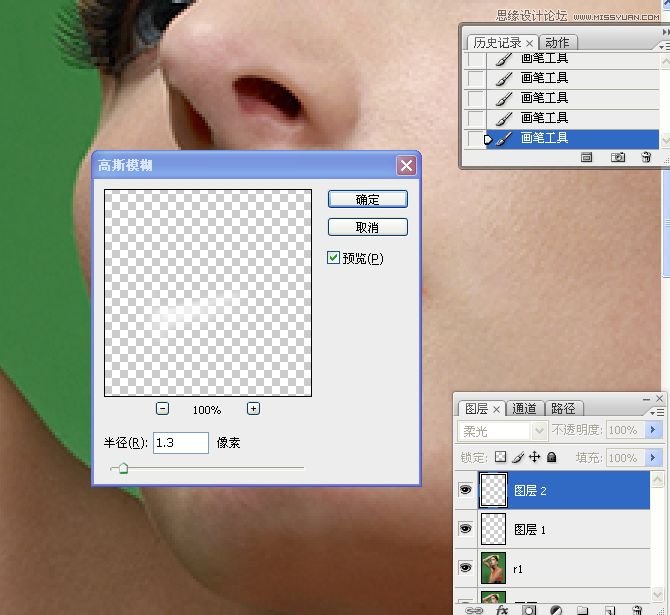Confirm blur with 确定 button
The width and height of the screenshot is (670, 615).
coord(367,199)
